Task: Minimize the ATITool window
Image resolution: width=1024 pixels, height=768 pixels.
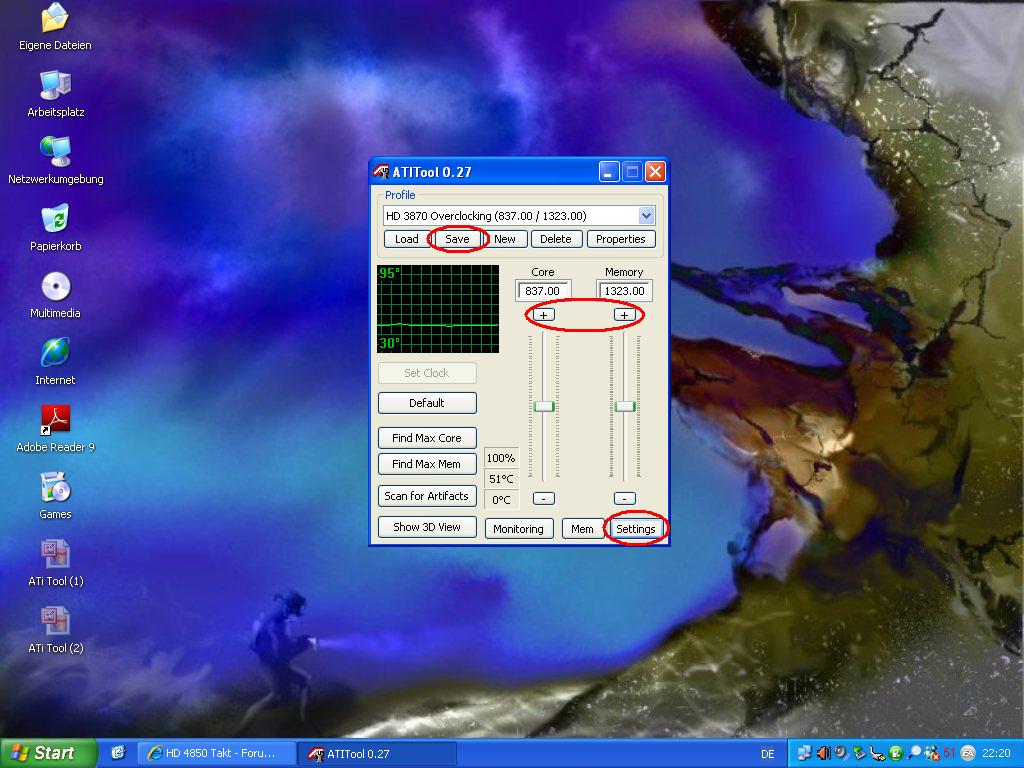Action: pos(609,172)
